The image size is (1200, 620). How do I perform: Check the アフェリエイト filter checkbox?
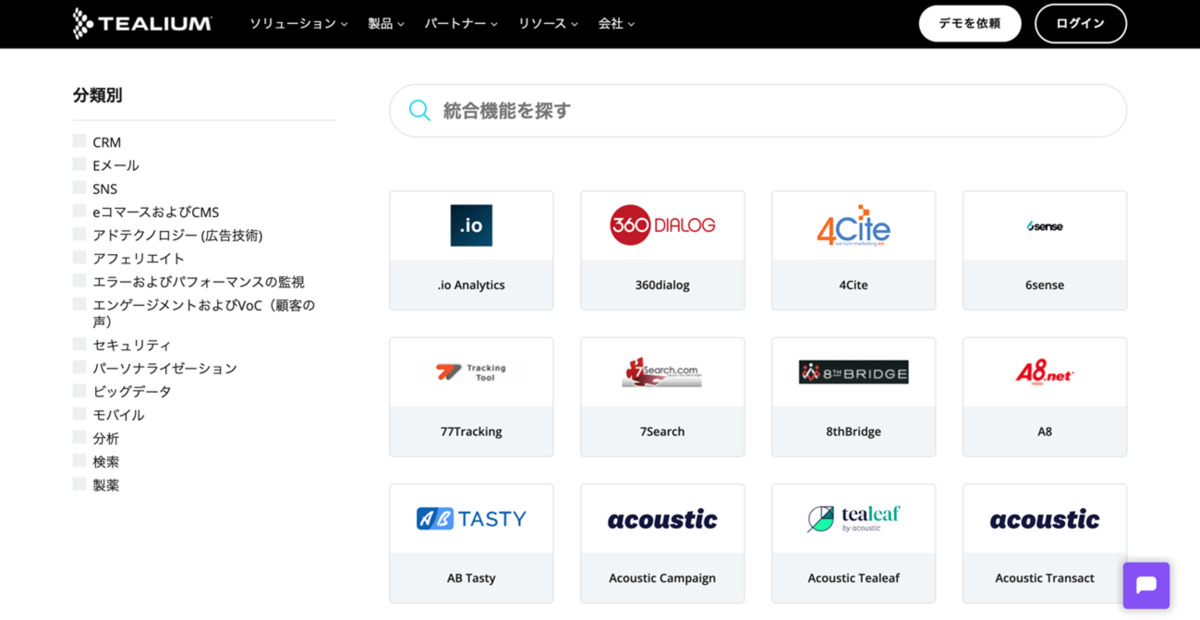(x=79, y=257)
